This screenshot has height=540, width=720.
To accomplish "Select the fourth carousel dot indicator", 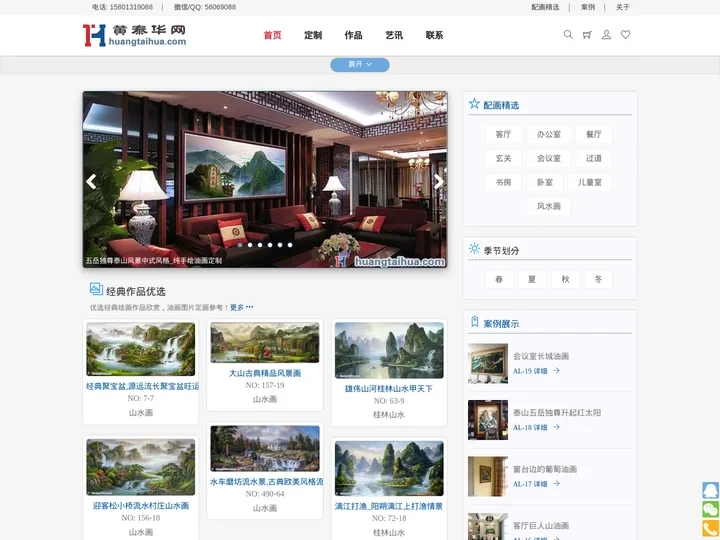I will pos(270,245).
